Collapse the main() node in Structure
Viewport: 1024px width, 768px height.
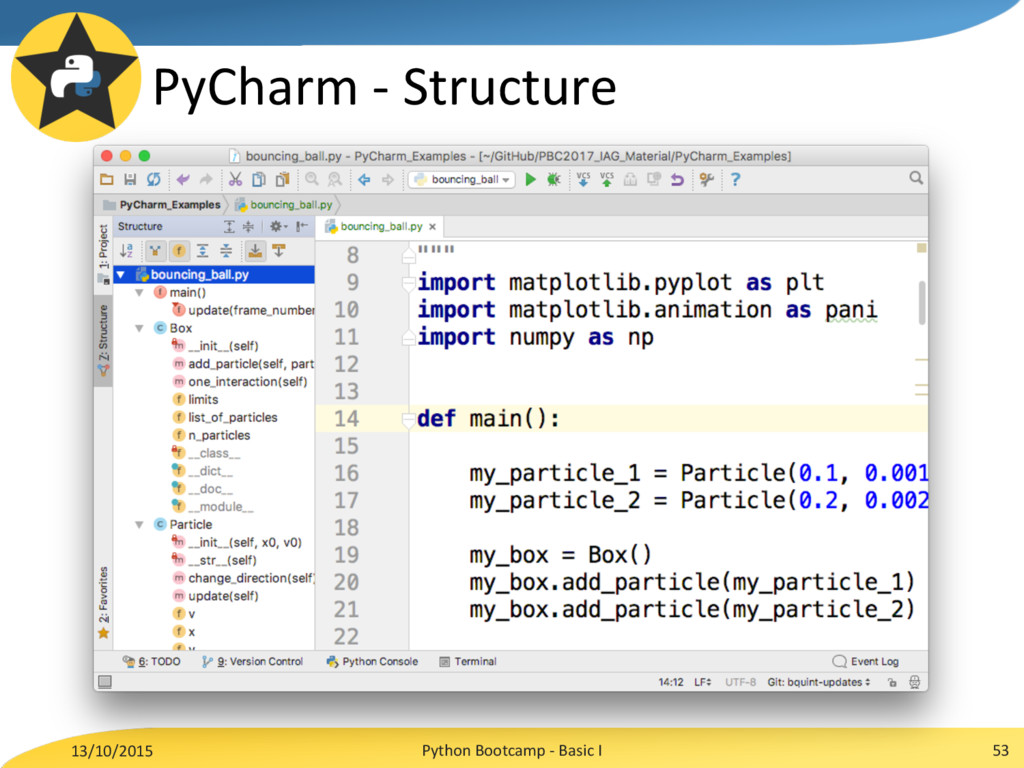pos(139,293)
